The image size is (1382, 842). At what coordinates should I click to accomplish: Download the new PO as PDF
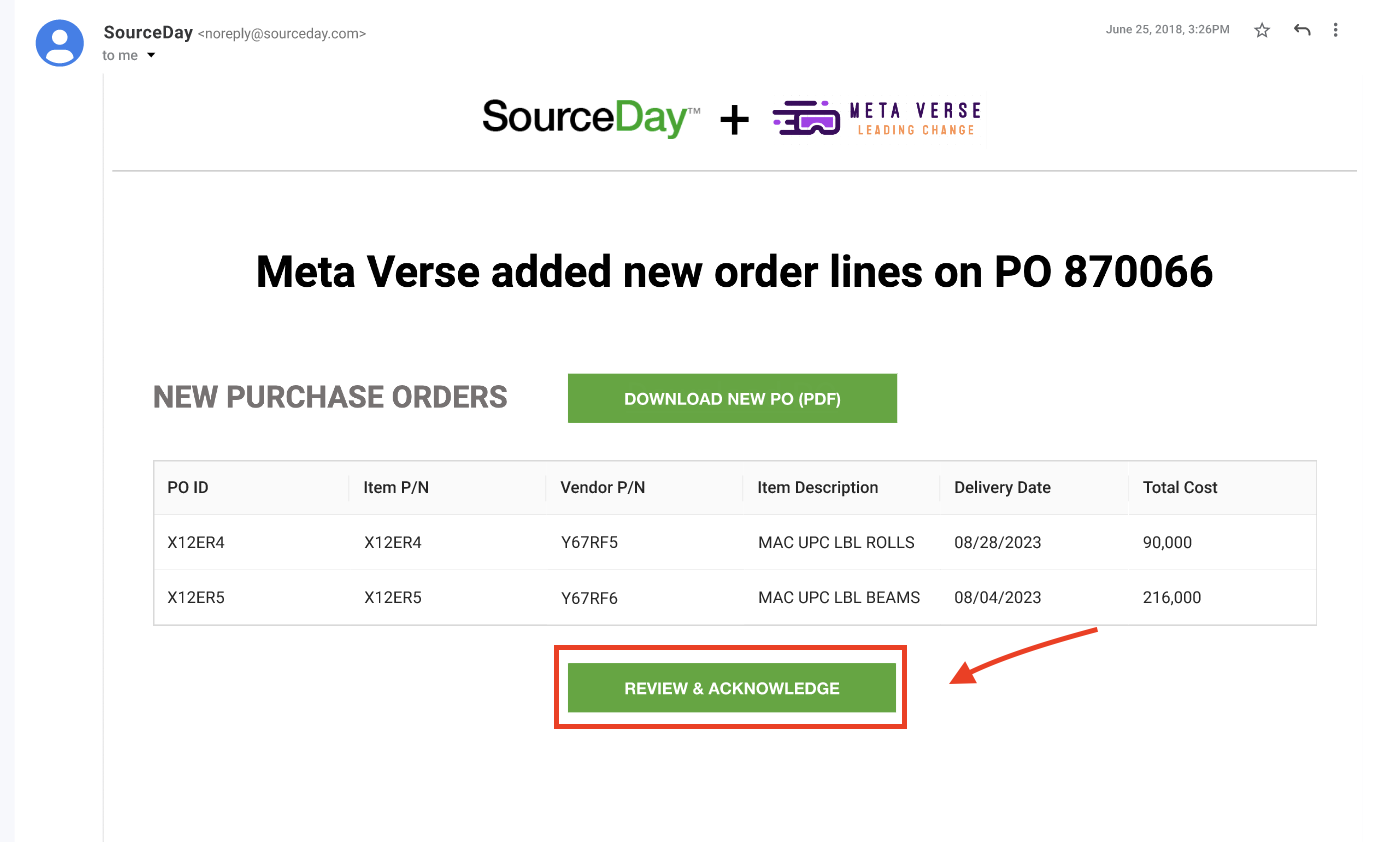click(x=732, y=399)
